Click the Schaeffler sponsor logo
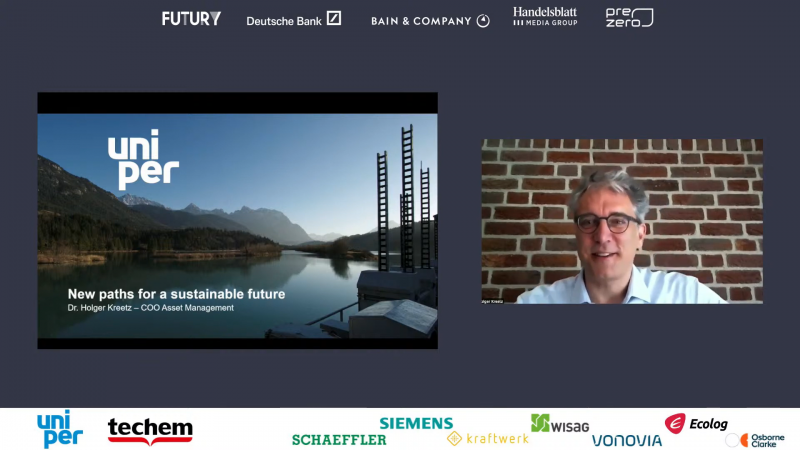This screenshot has width=800, height=450. [339, 440]
